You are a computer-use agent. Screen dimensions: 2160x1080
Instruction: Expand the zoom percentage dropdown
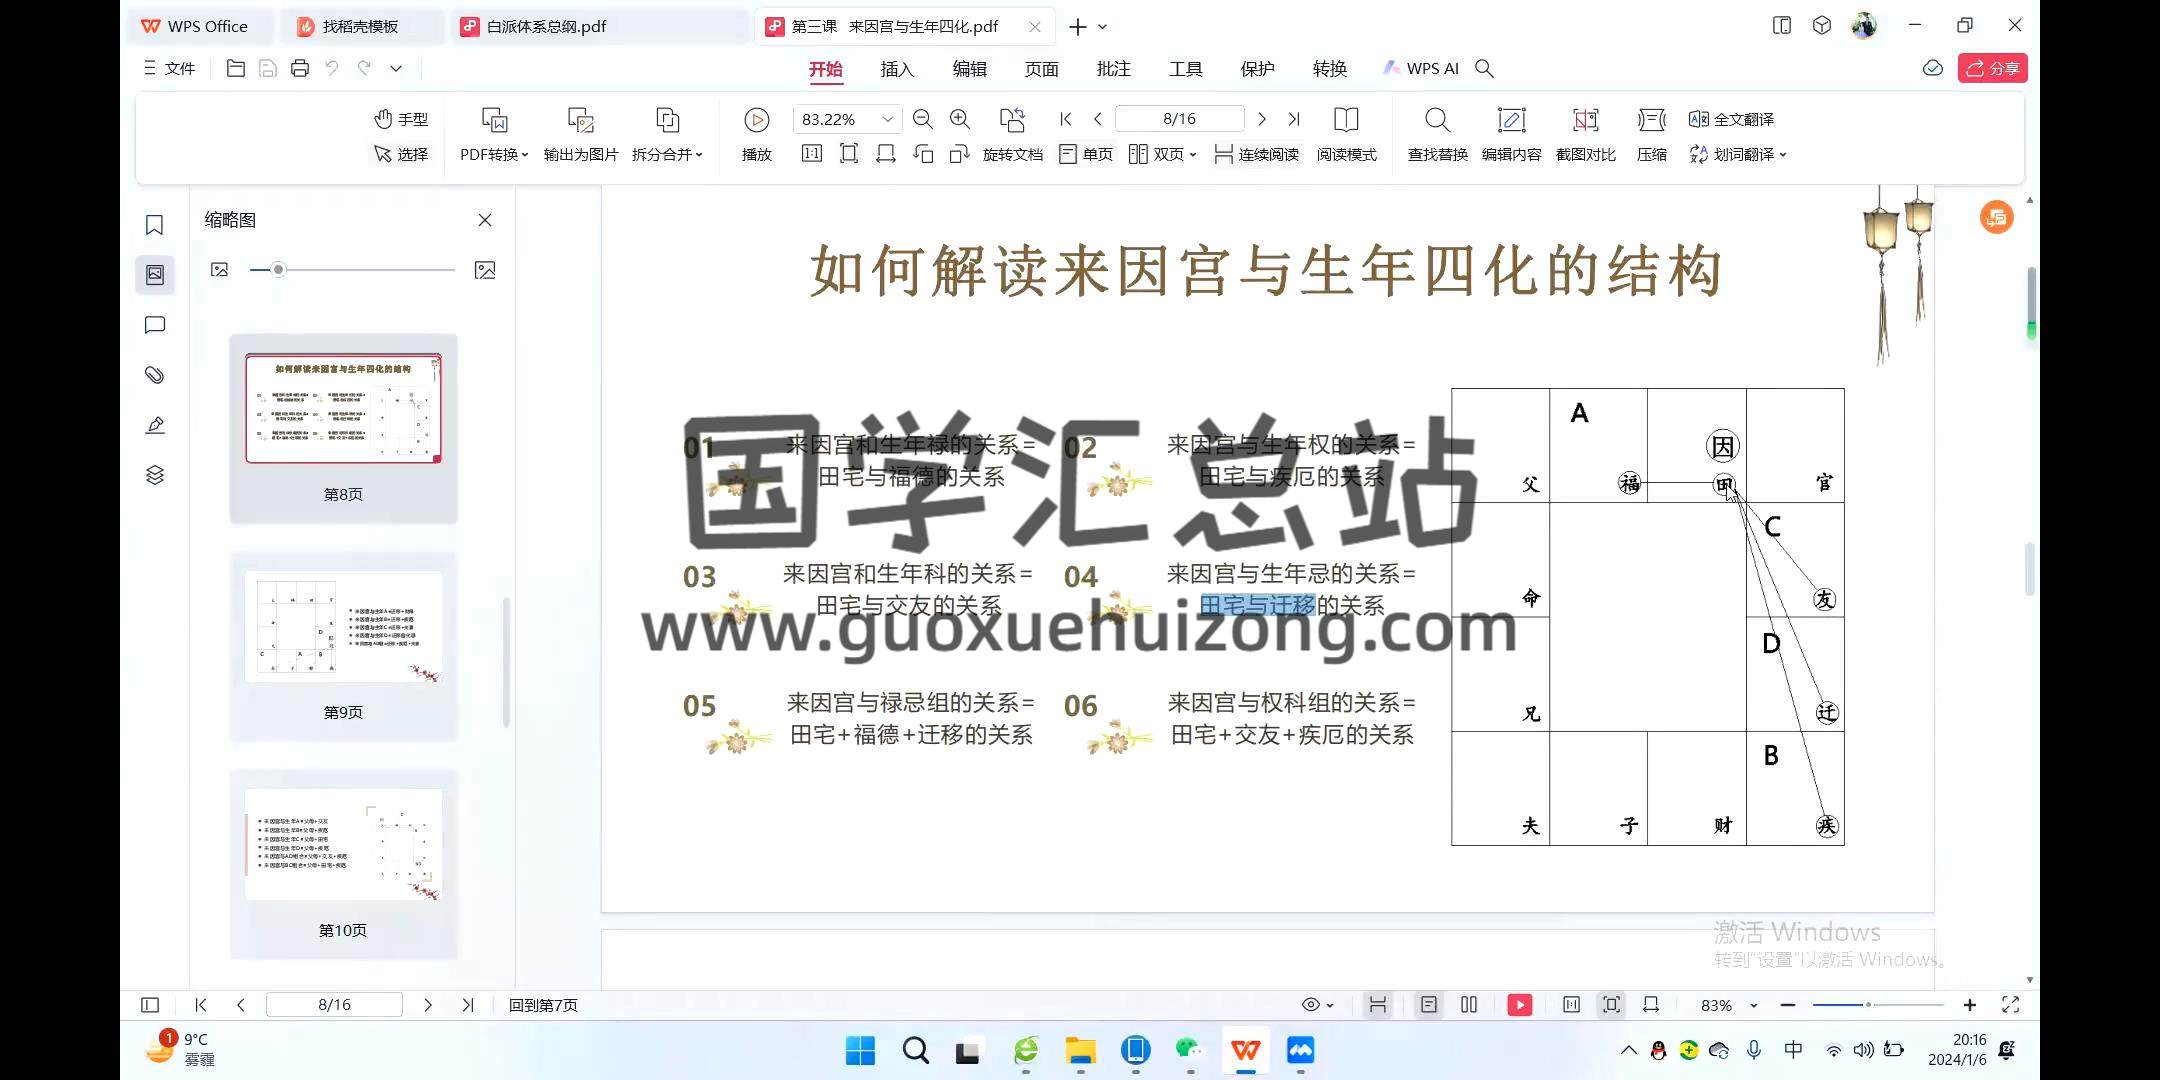[x=887, y=119]
